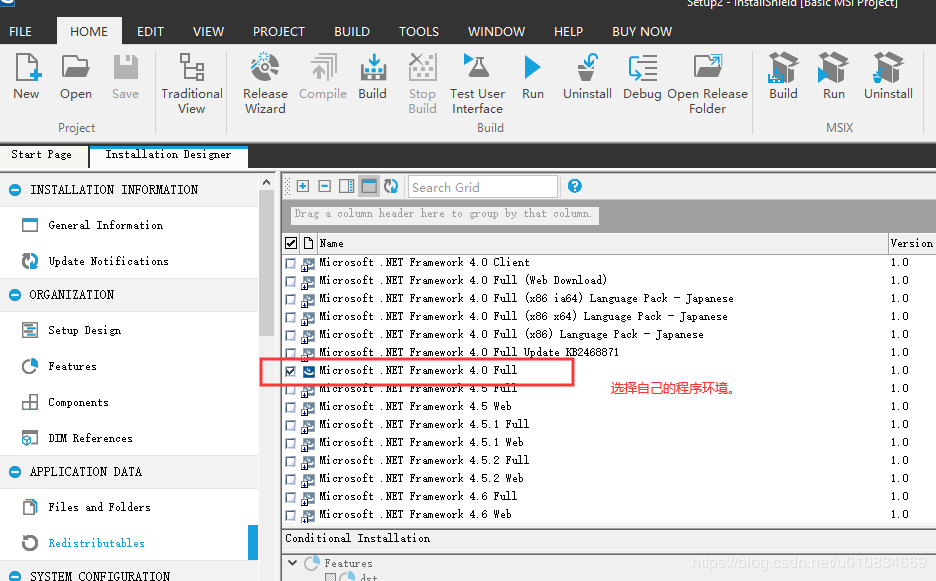Screen dimensions: 936x581
Task: Switch to Traditional View
Action: click(x=192, y=84)
